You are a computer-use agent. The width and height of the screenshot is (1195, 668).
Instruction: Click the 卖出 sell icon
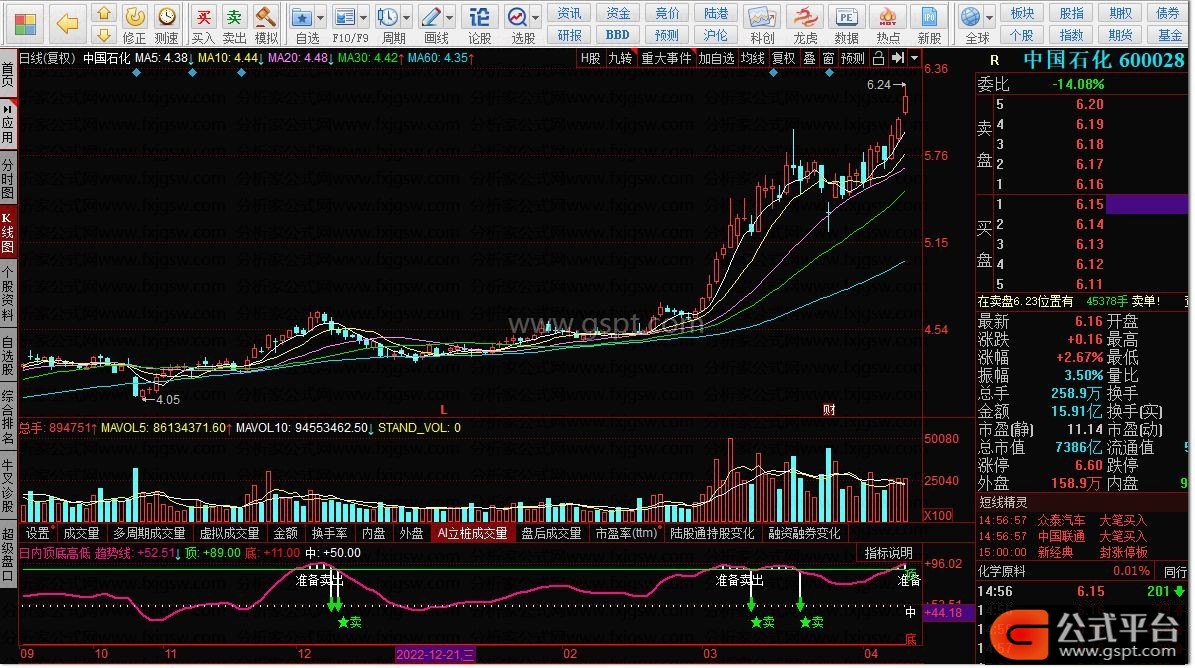point(234,24)
